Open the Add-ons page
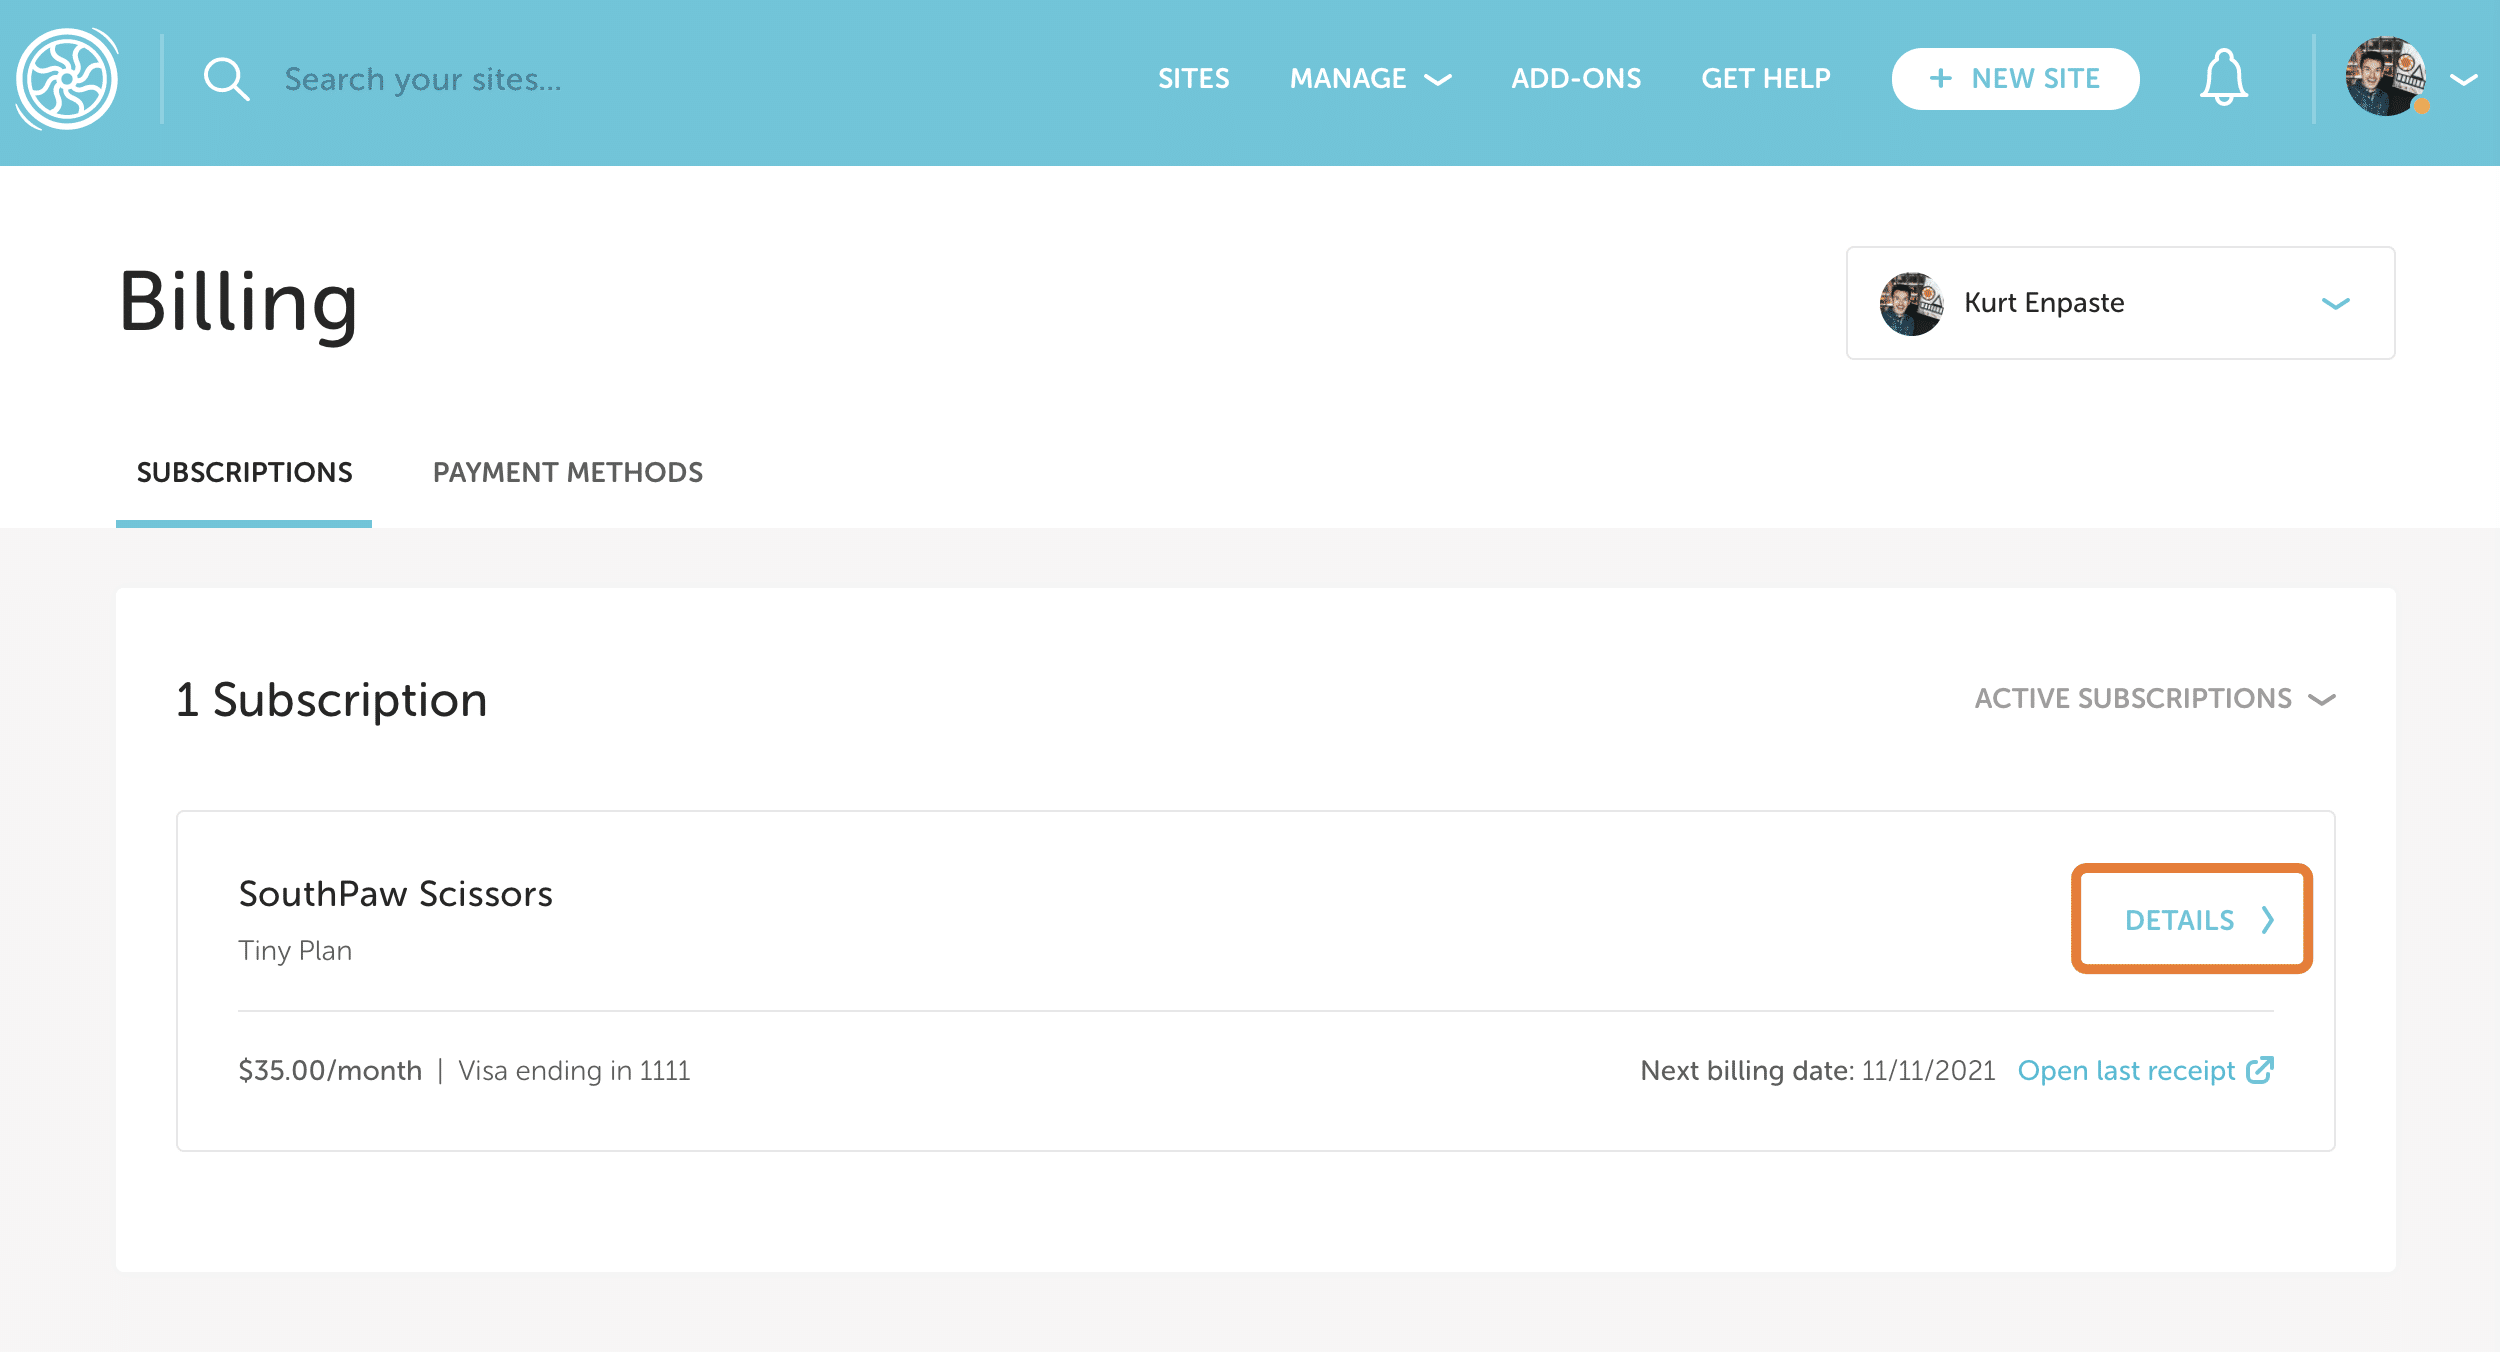The height and width of the screenshot is (1352, 2500). coord(1576,78)
